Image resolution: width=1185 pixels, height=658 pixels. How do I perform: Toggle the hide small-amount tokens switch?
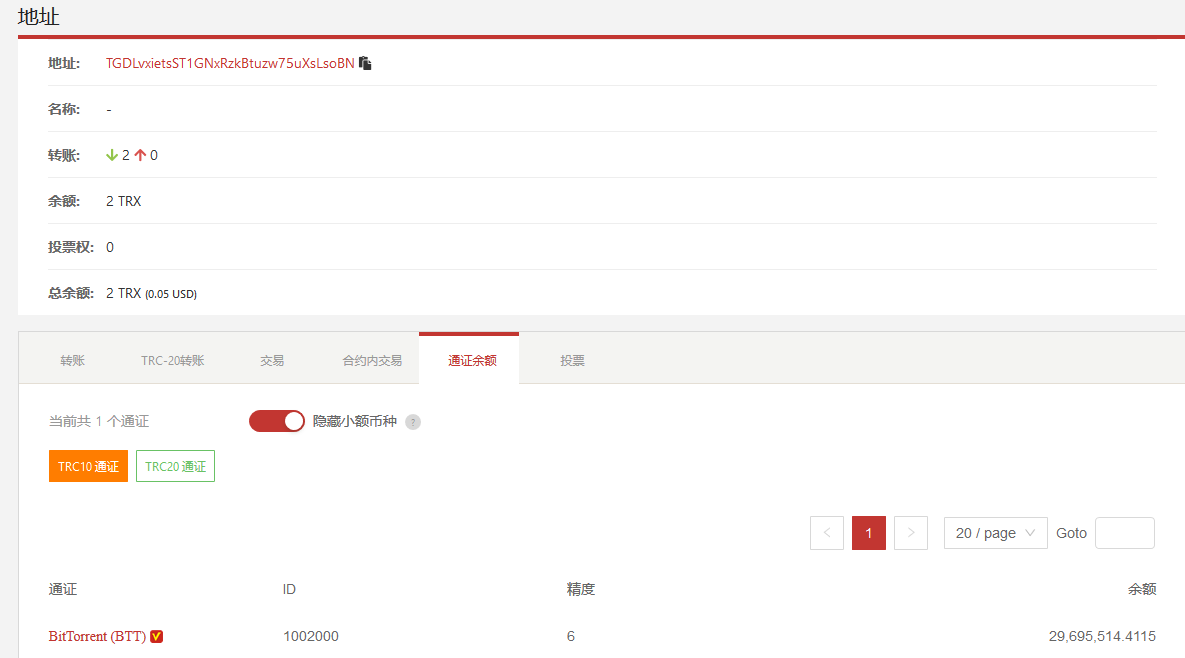(x=277, y=421)
